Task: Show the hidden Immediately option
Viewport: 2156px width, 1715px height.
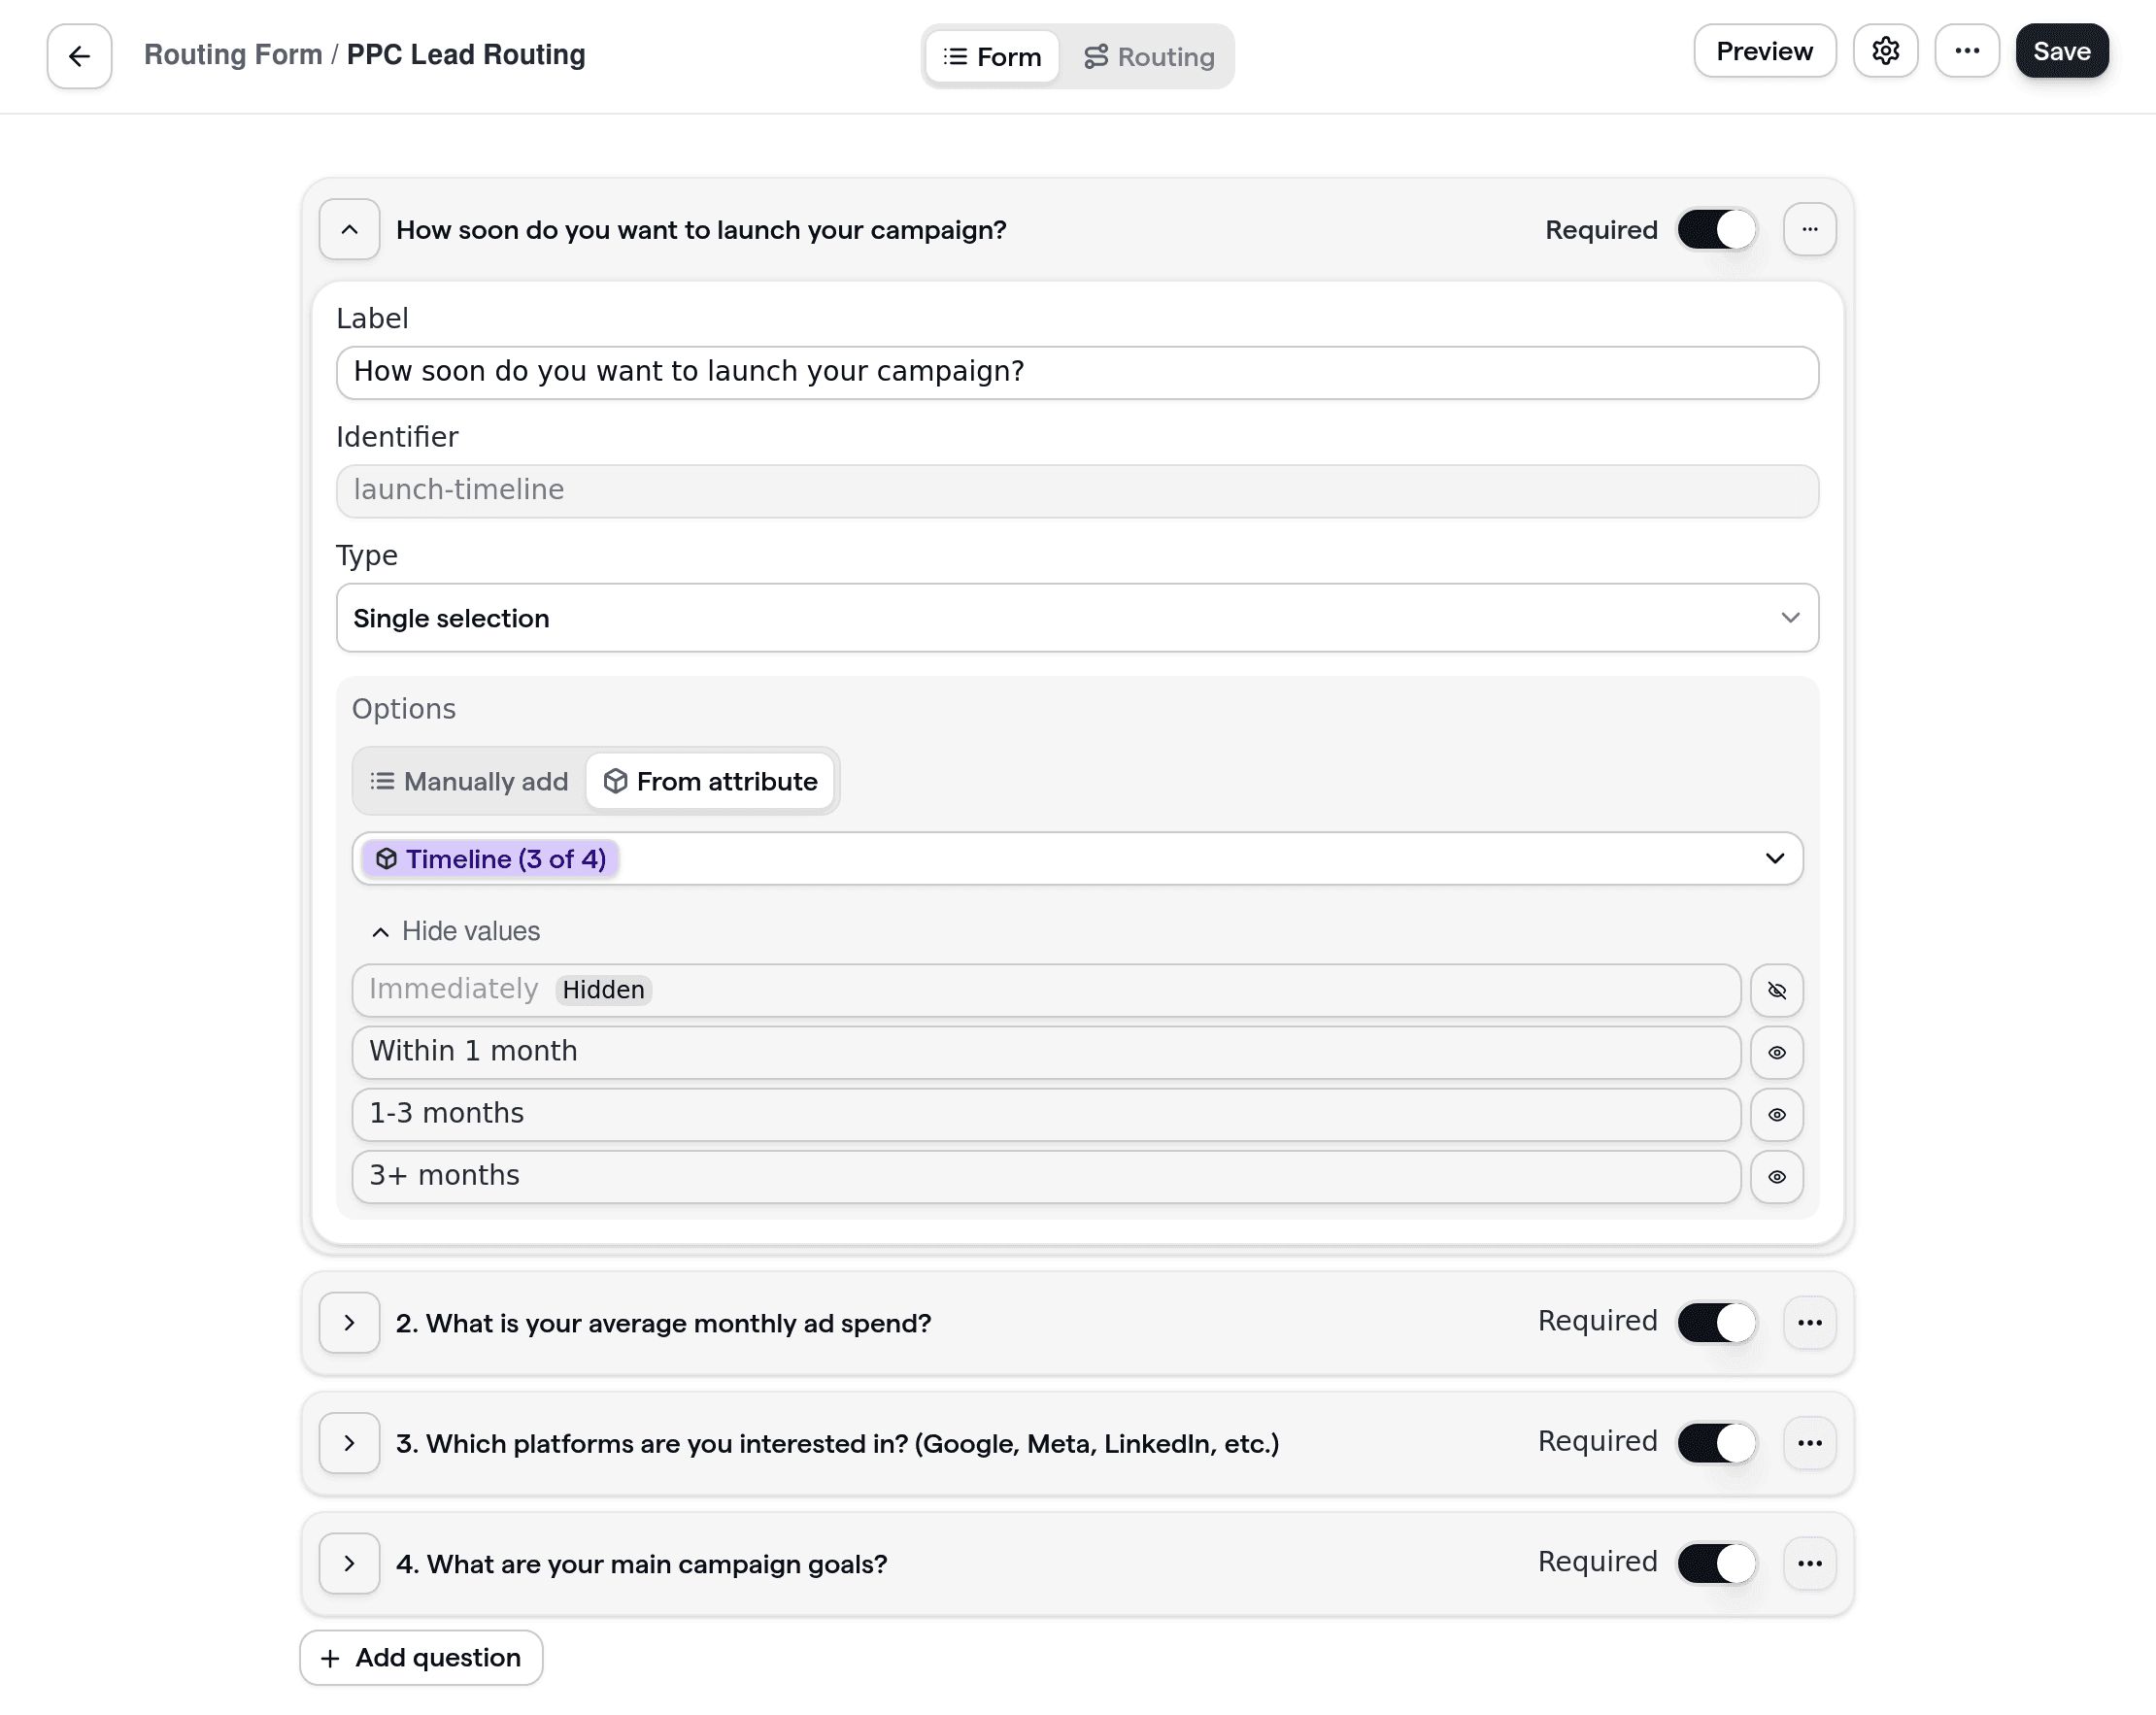Action: pyautogui.click(x=1777, y=990)
